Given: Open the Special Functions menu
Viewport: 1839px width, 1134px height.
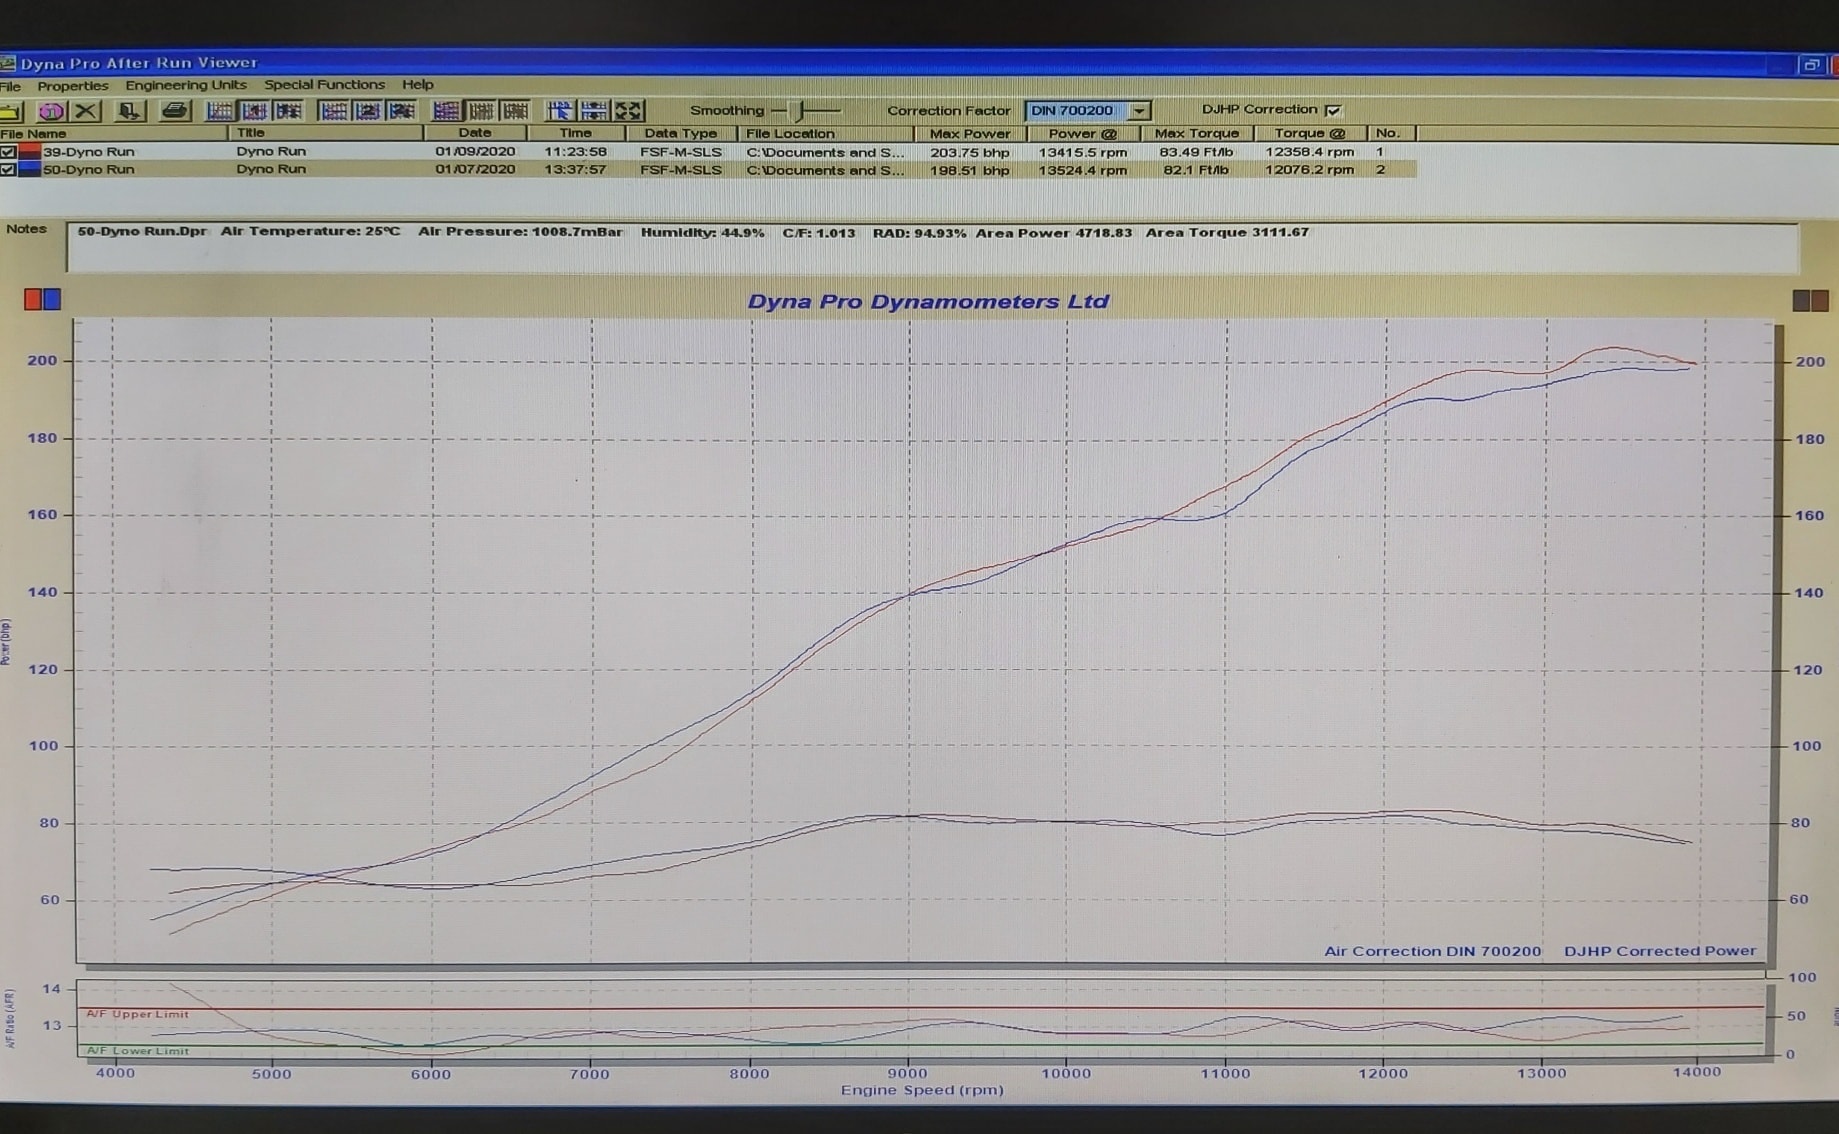Looking at the screenshot, I should coord(325,85).
